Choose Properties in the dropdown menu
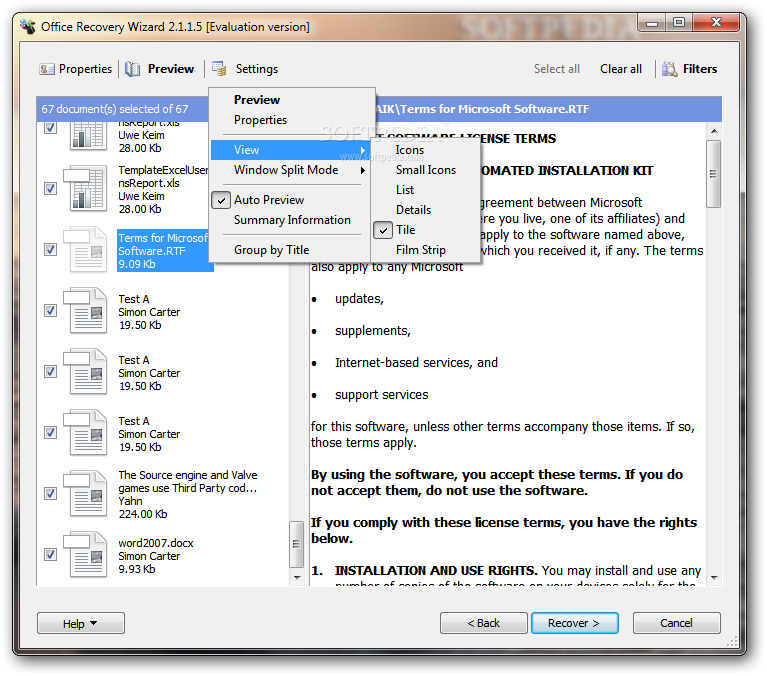This screenshot has height=676, width=767. [260, 120]
